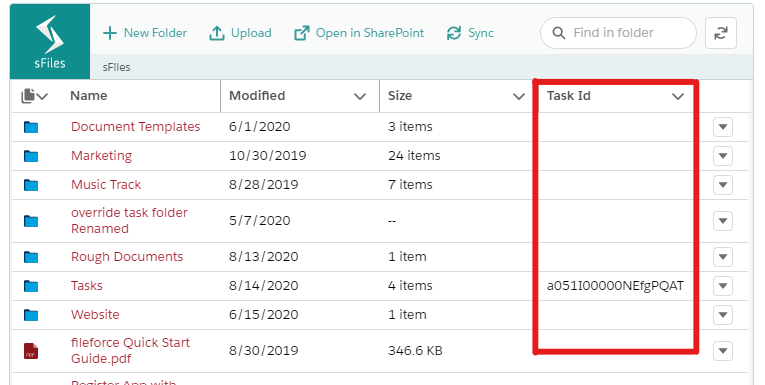Open actions menu for Document Templates row
Viewport: 765px width, 385px height.
pyautogui.click(x=723, y=127)
